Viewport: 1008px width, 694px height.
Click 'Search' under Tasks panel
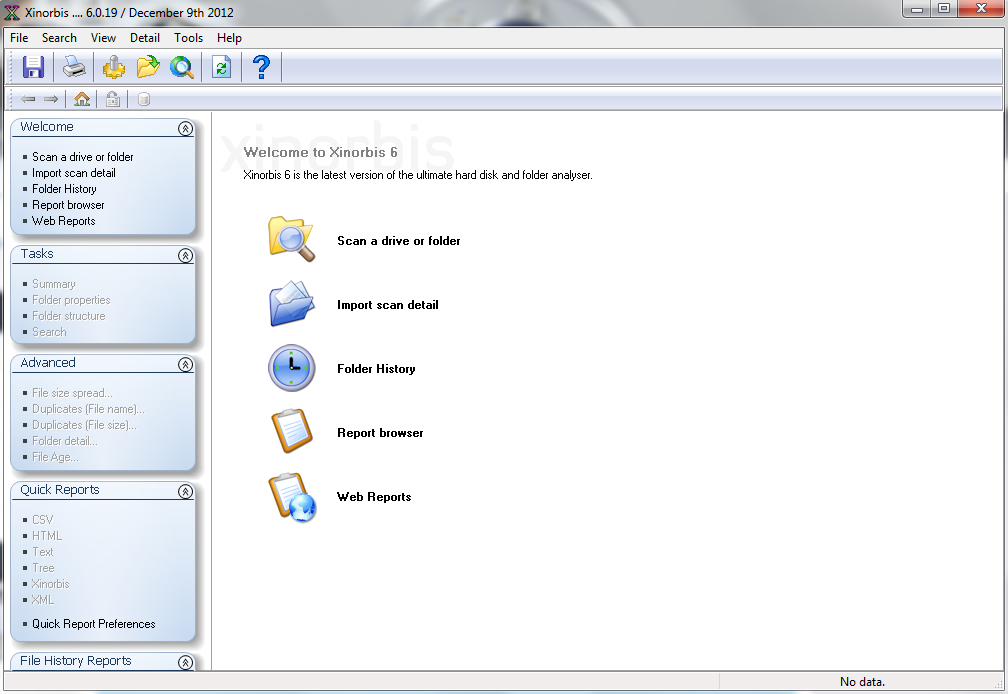(x=50, y=332)
